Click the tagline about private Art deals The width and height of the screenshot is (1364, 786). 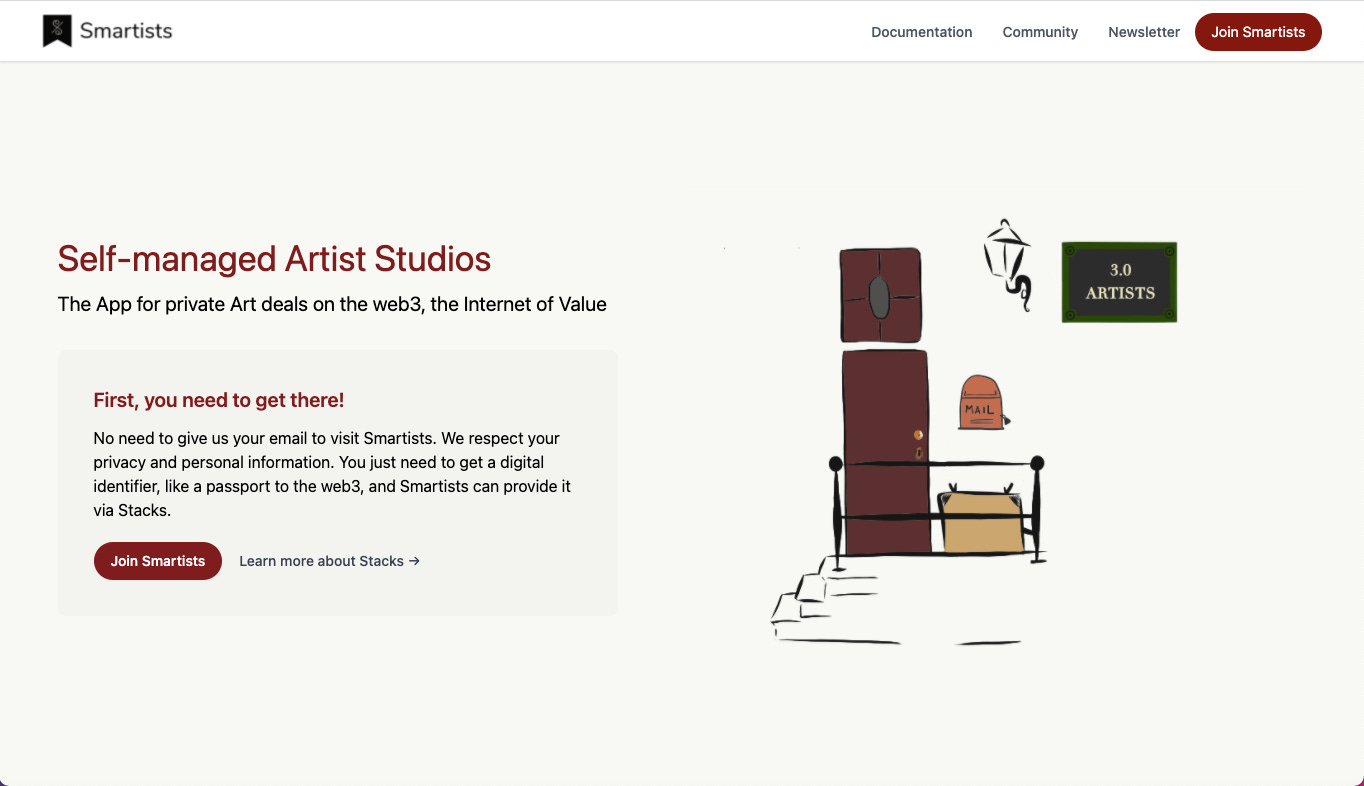(332, 304)
